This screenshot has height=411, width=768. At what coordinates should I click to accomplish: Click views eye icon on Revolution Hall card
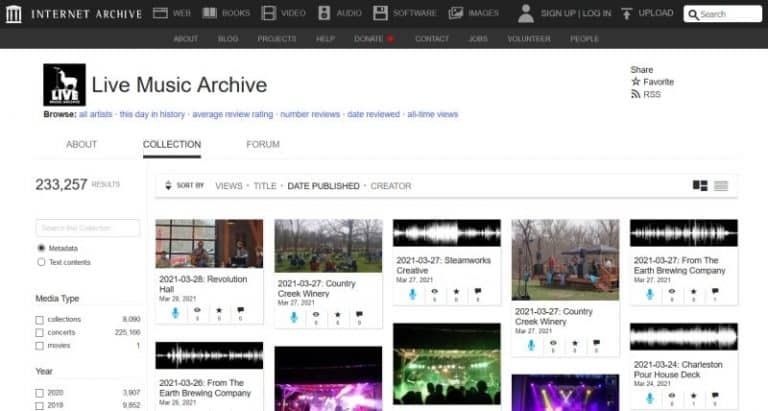[197, 310]
